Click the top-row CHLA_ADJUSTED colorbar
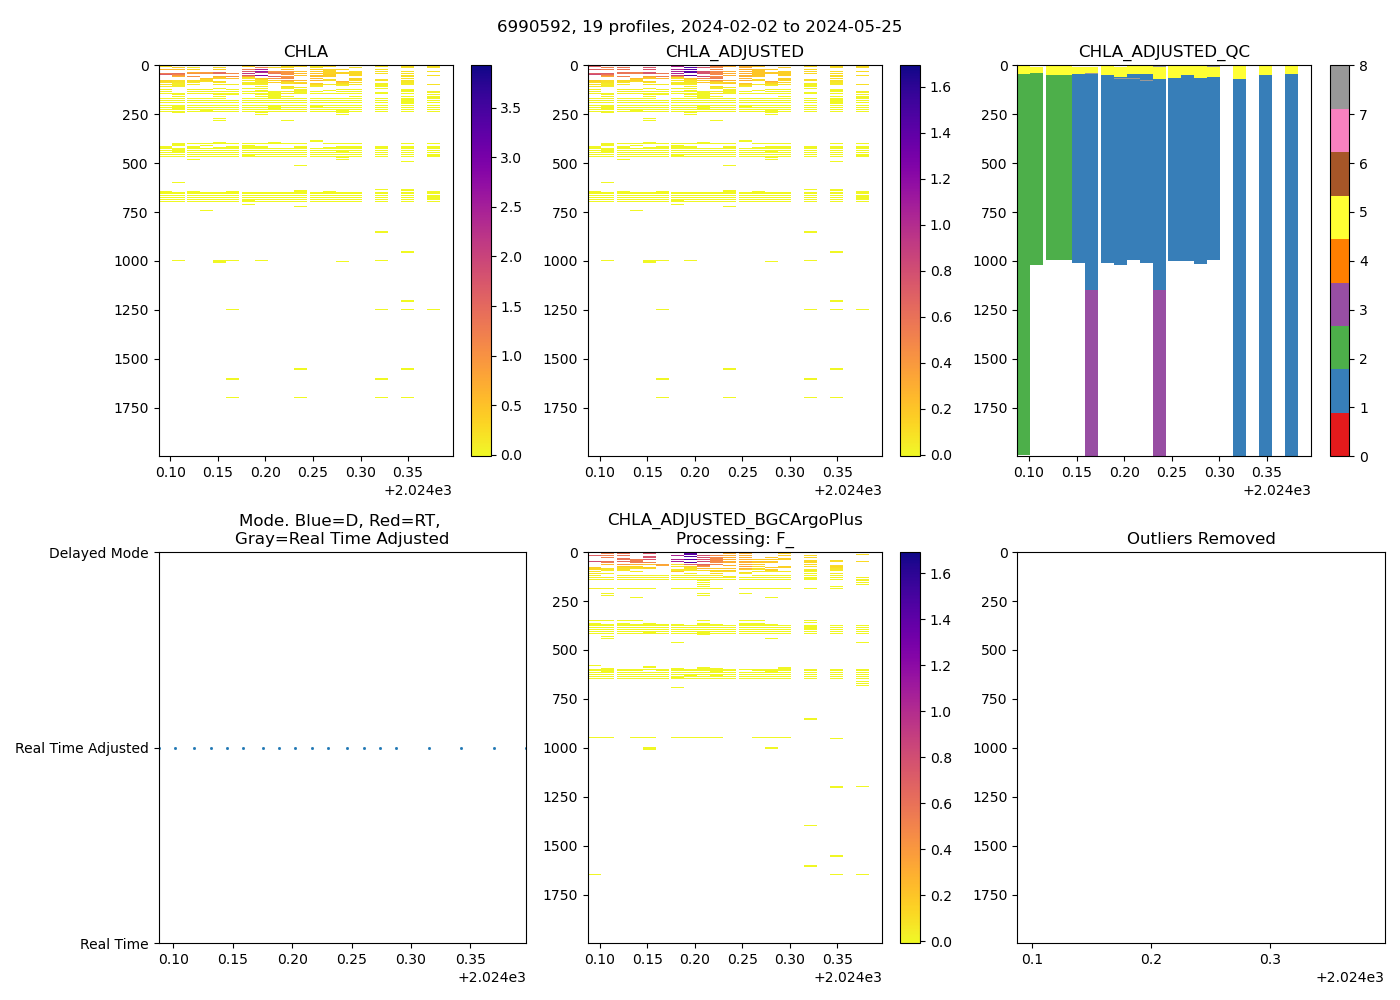The image size is (1400, 1000). [910, 260]
